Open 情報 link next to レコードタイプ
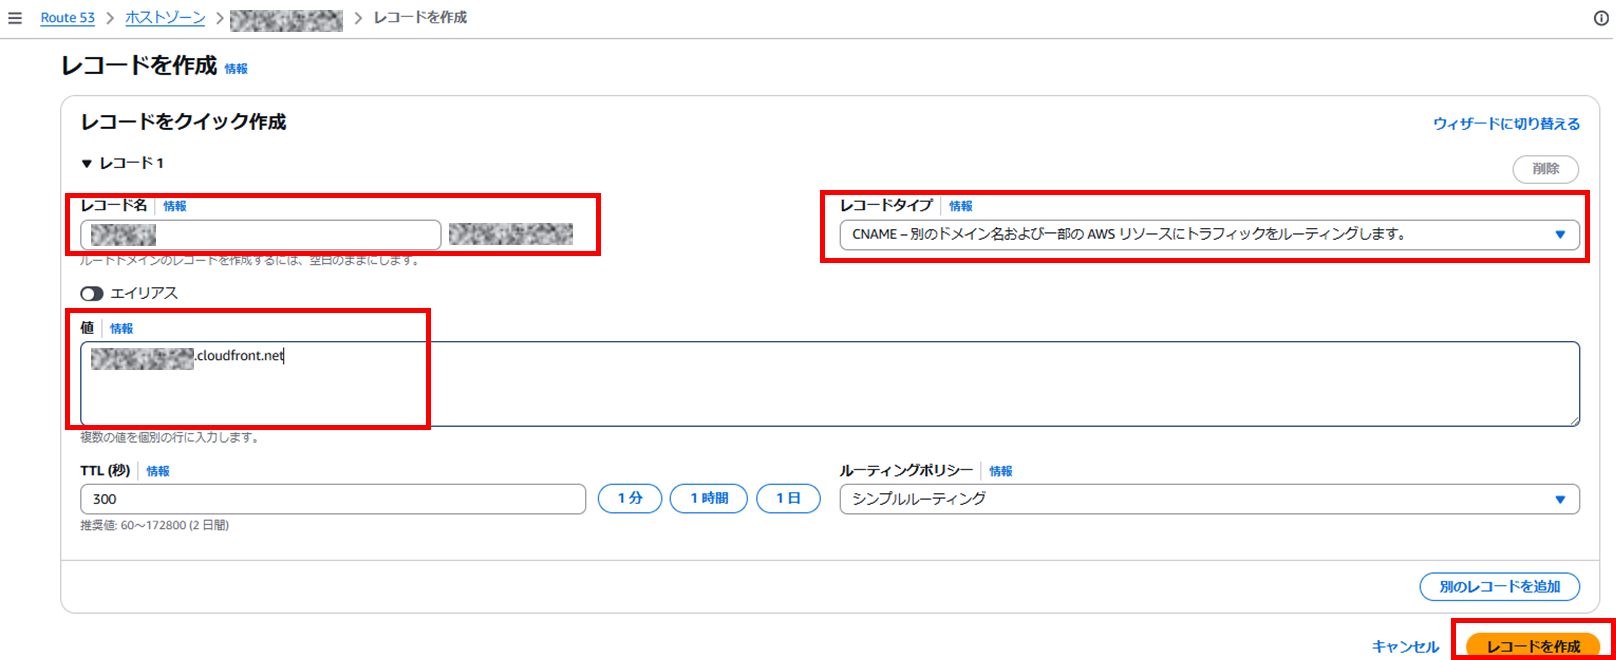This screenshot has width=1616, height=660. [961, 206]
